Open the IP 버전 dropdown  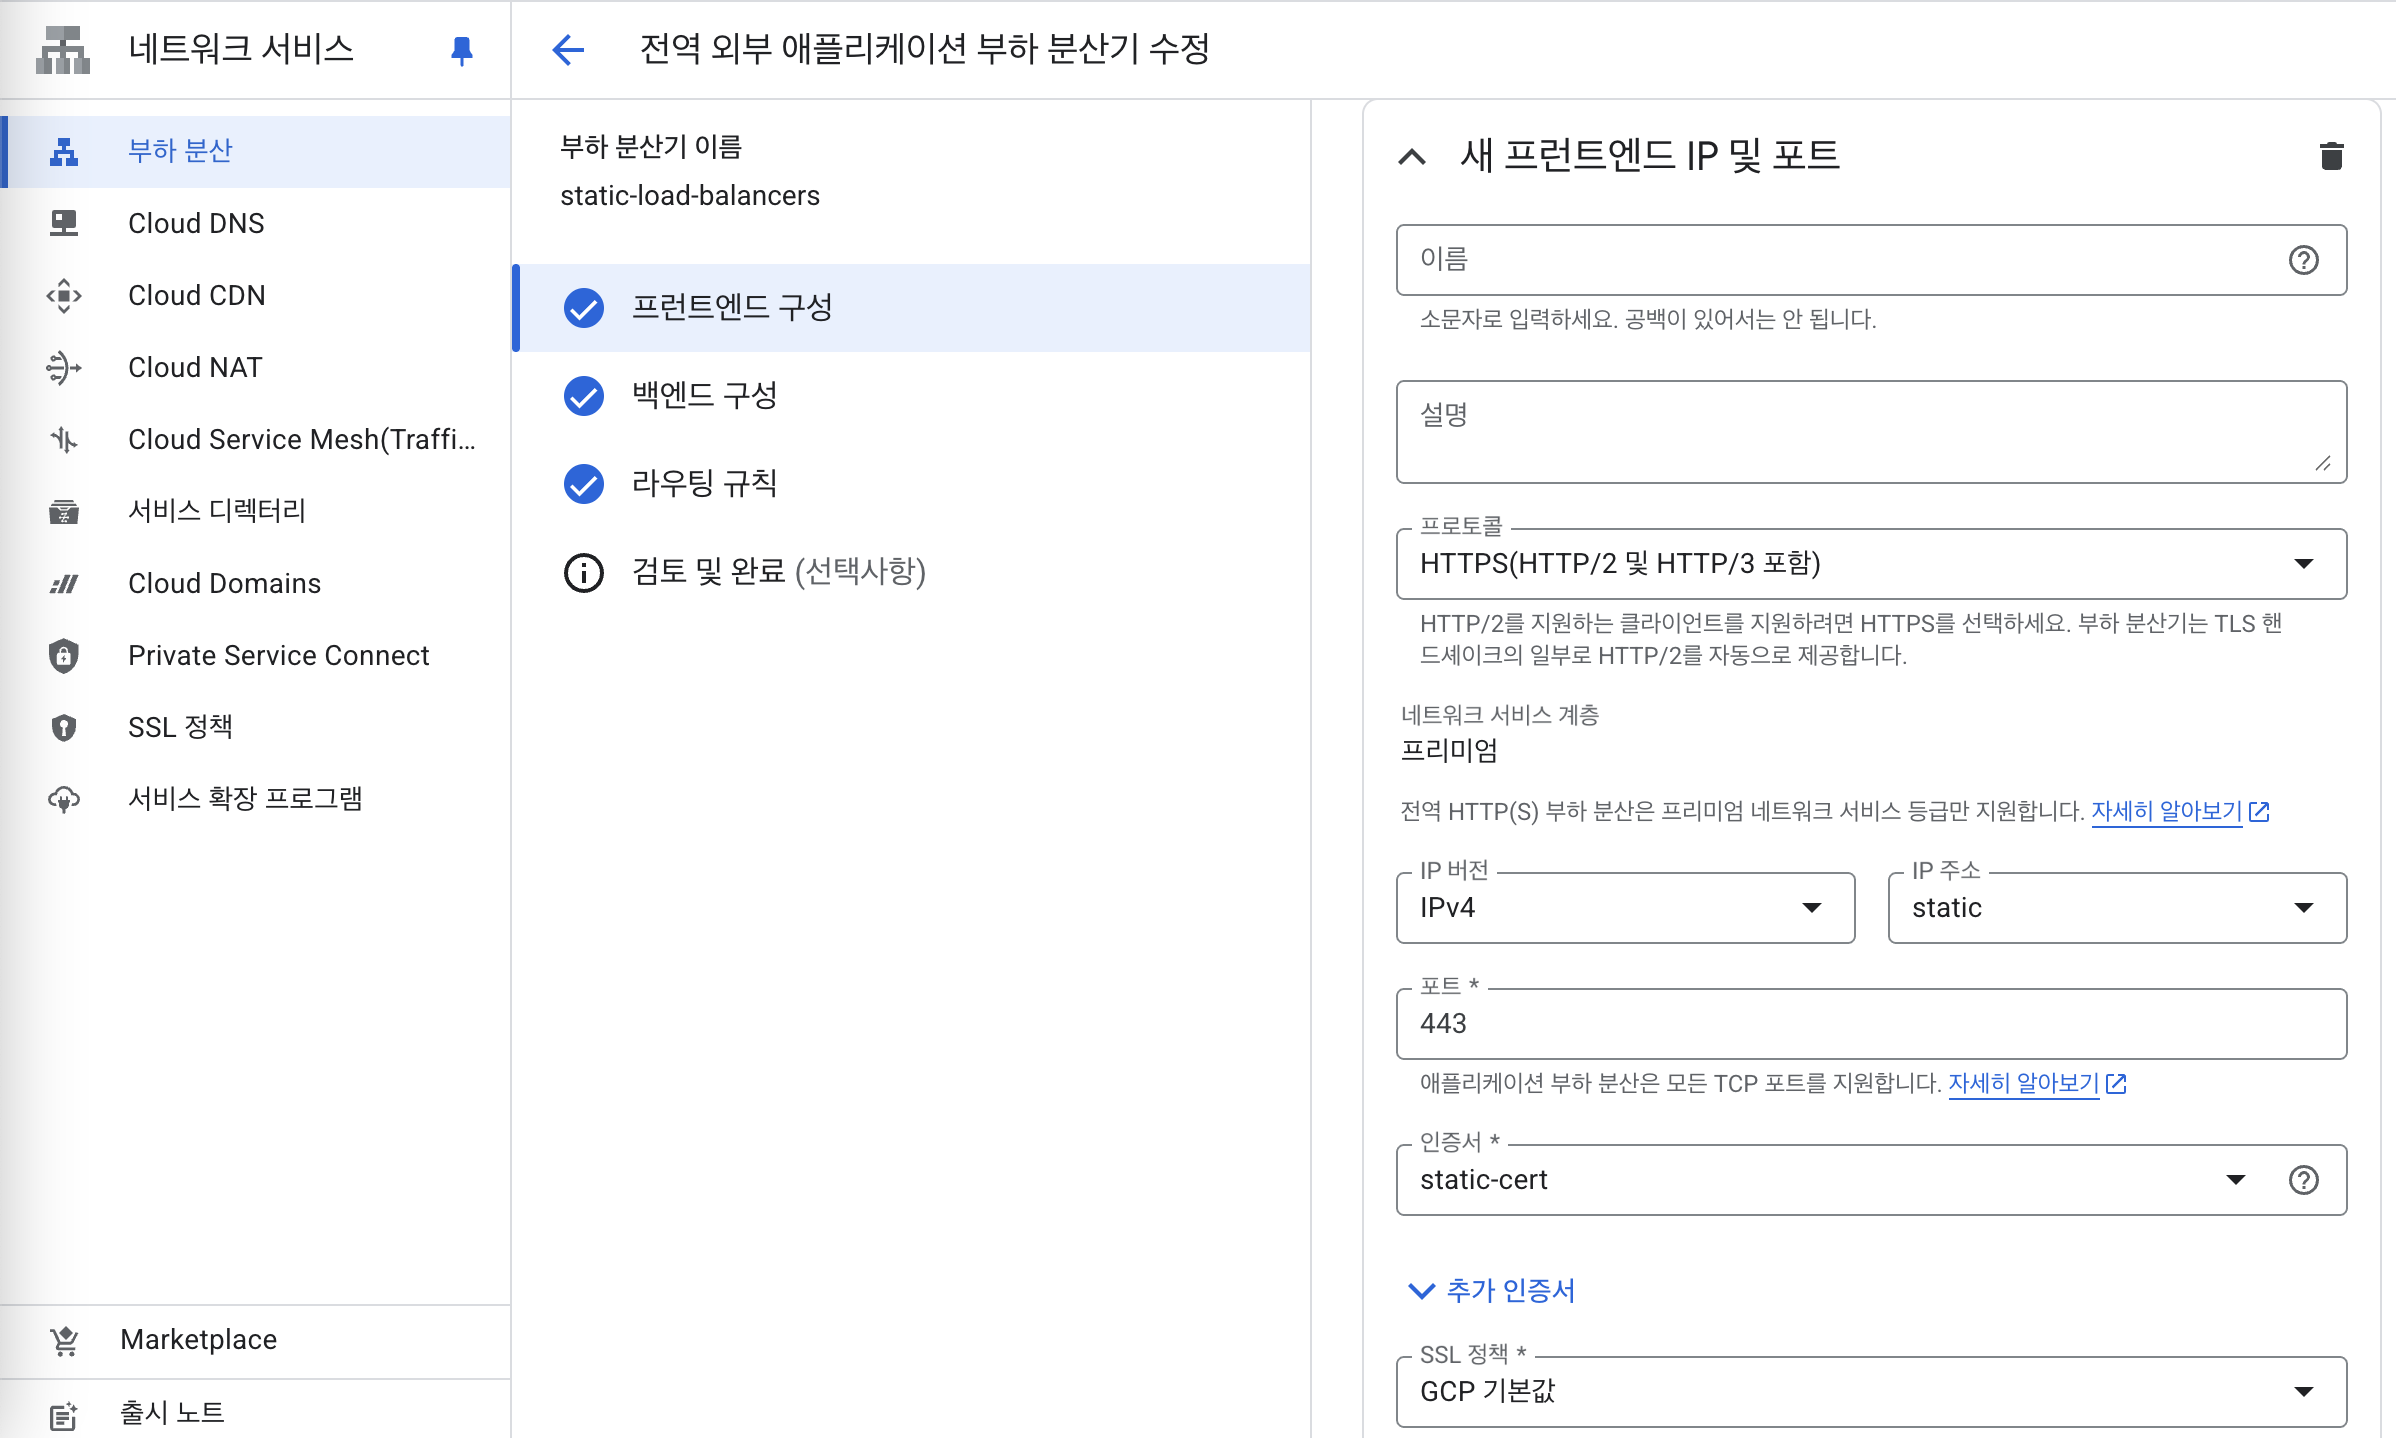[x=1625, y=908]
